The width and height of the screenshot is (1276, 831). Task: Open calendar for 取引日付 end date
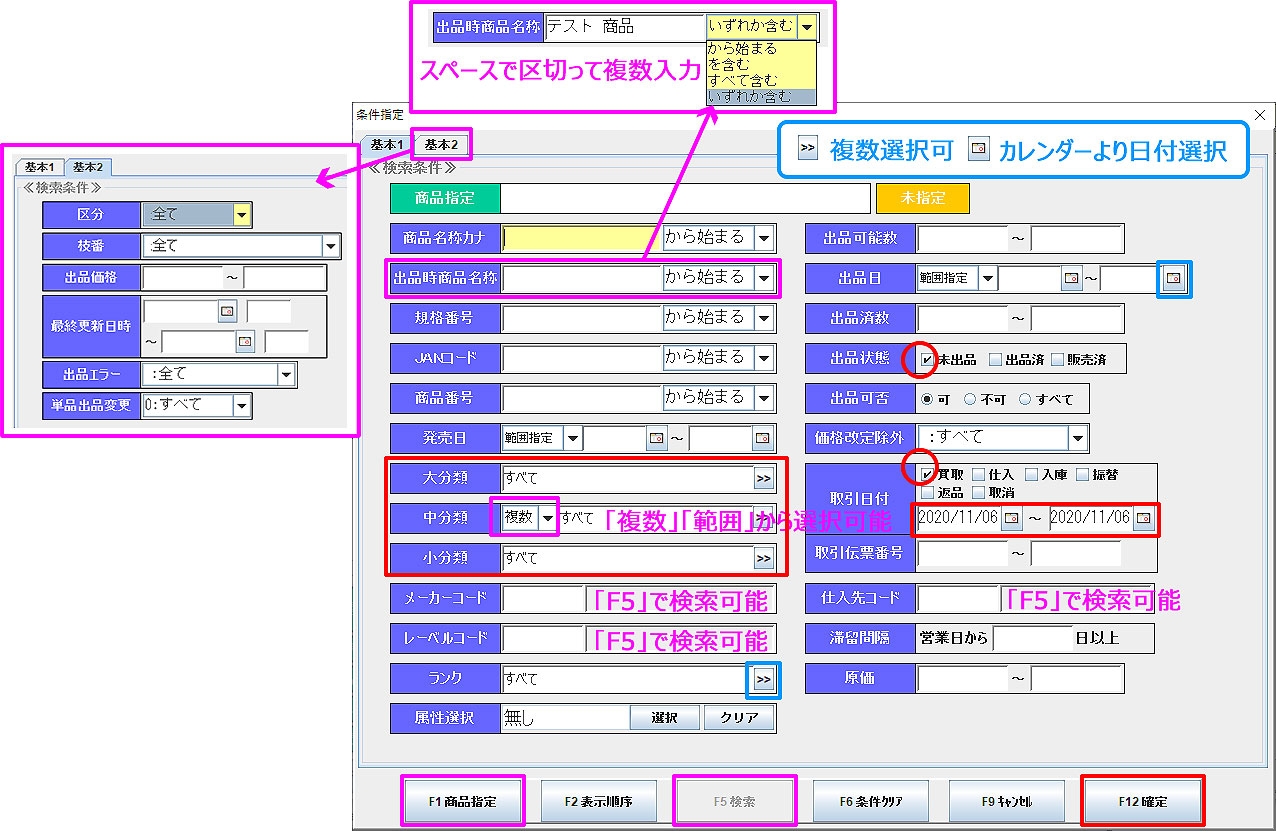click(x=1143, y=518)
